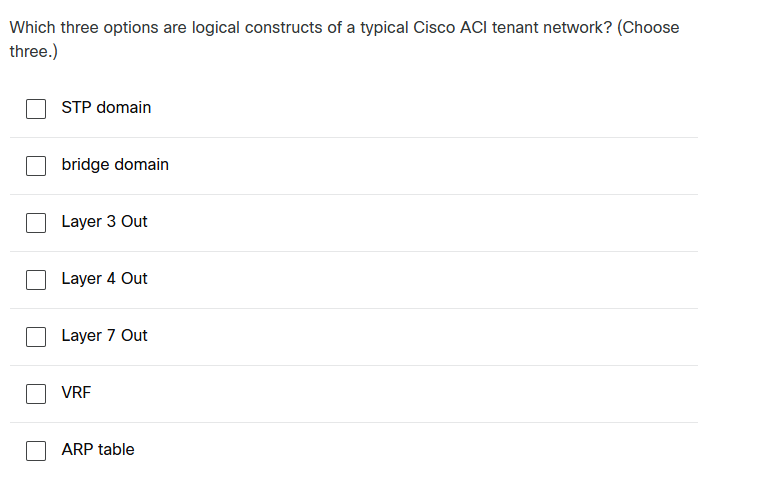This screenshot has width=763, height=491.
Task: Click the "VRF" option label
Action: point(76,392)
